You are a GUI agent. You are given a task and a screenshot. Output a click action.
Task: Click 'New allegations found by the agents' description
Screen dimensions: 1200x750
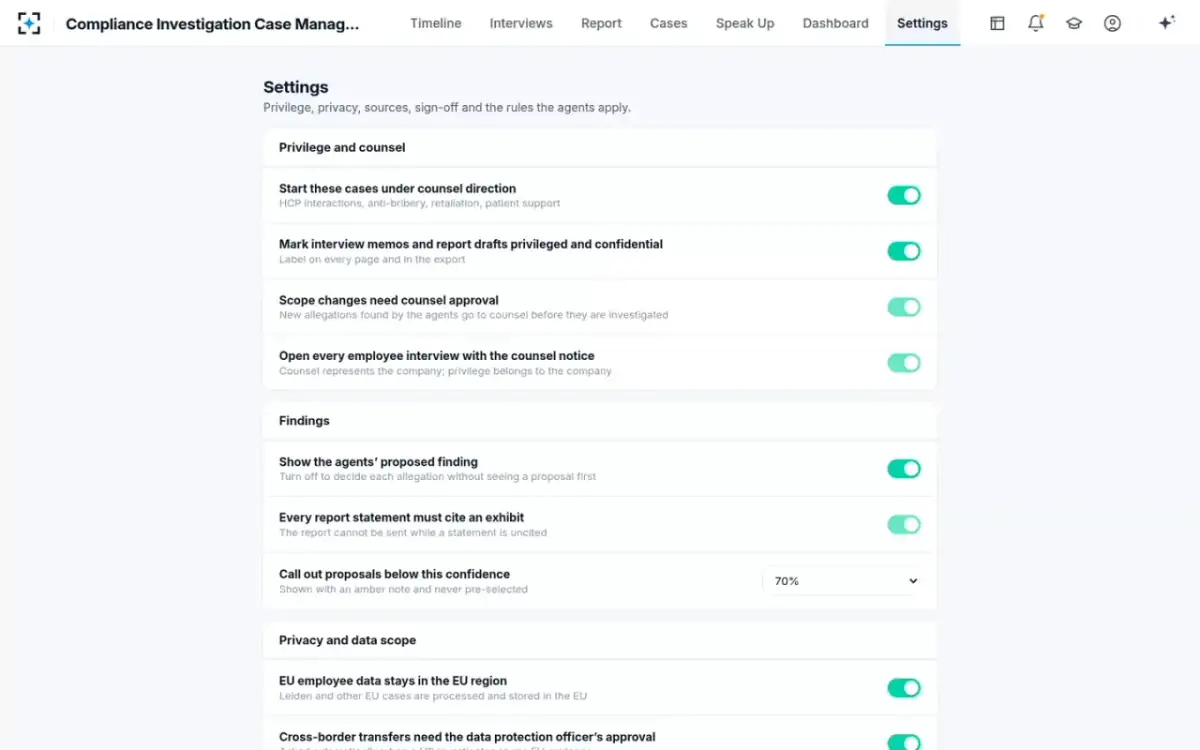point(473,315)
